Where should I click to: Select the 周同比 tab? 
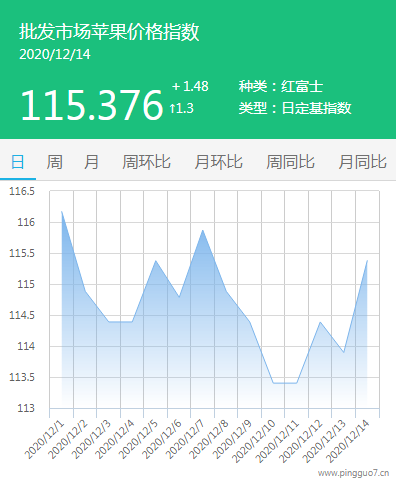[x=290, y=162]
